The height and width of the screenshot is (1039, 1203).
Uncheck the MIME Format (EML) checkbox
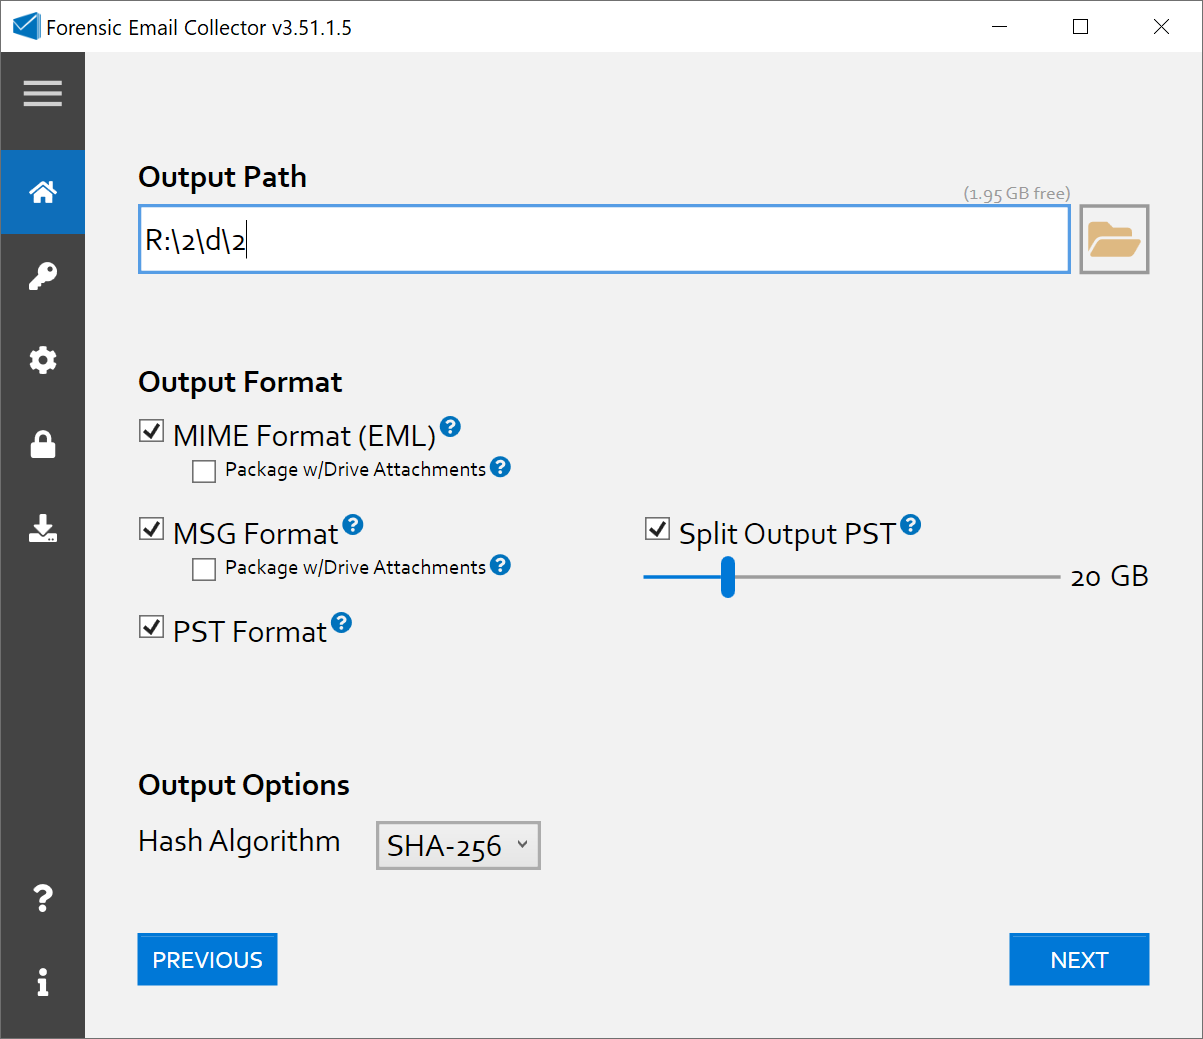[152, 431]
